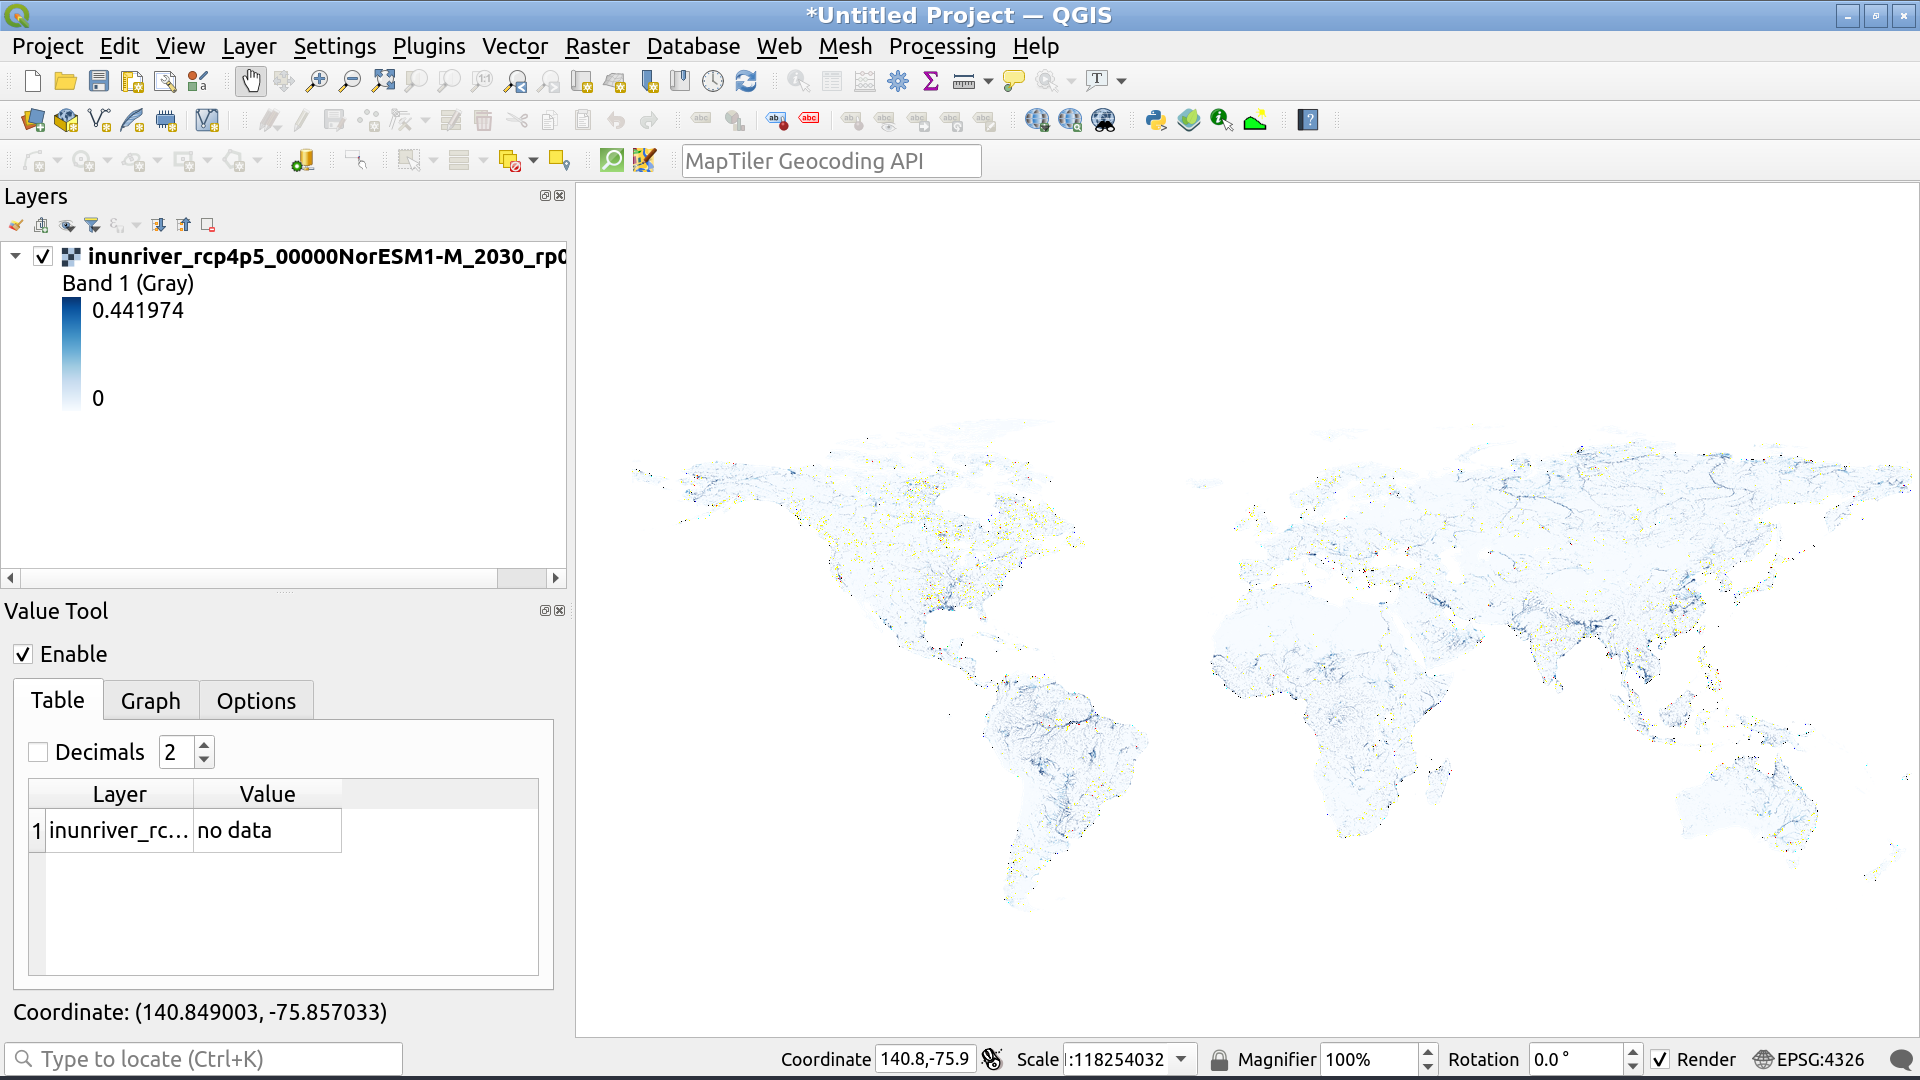Screen dimensions: 1920x1080
Task: Click the MapTiler Geocoding API field
Action: tap(830, 161)
